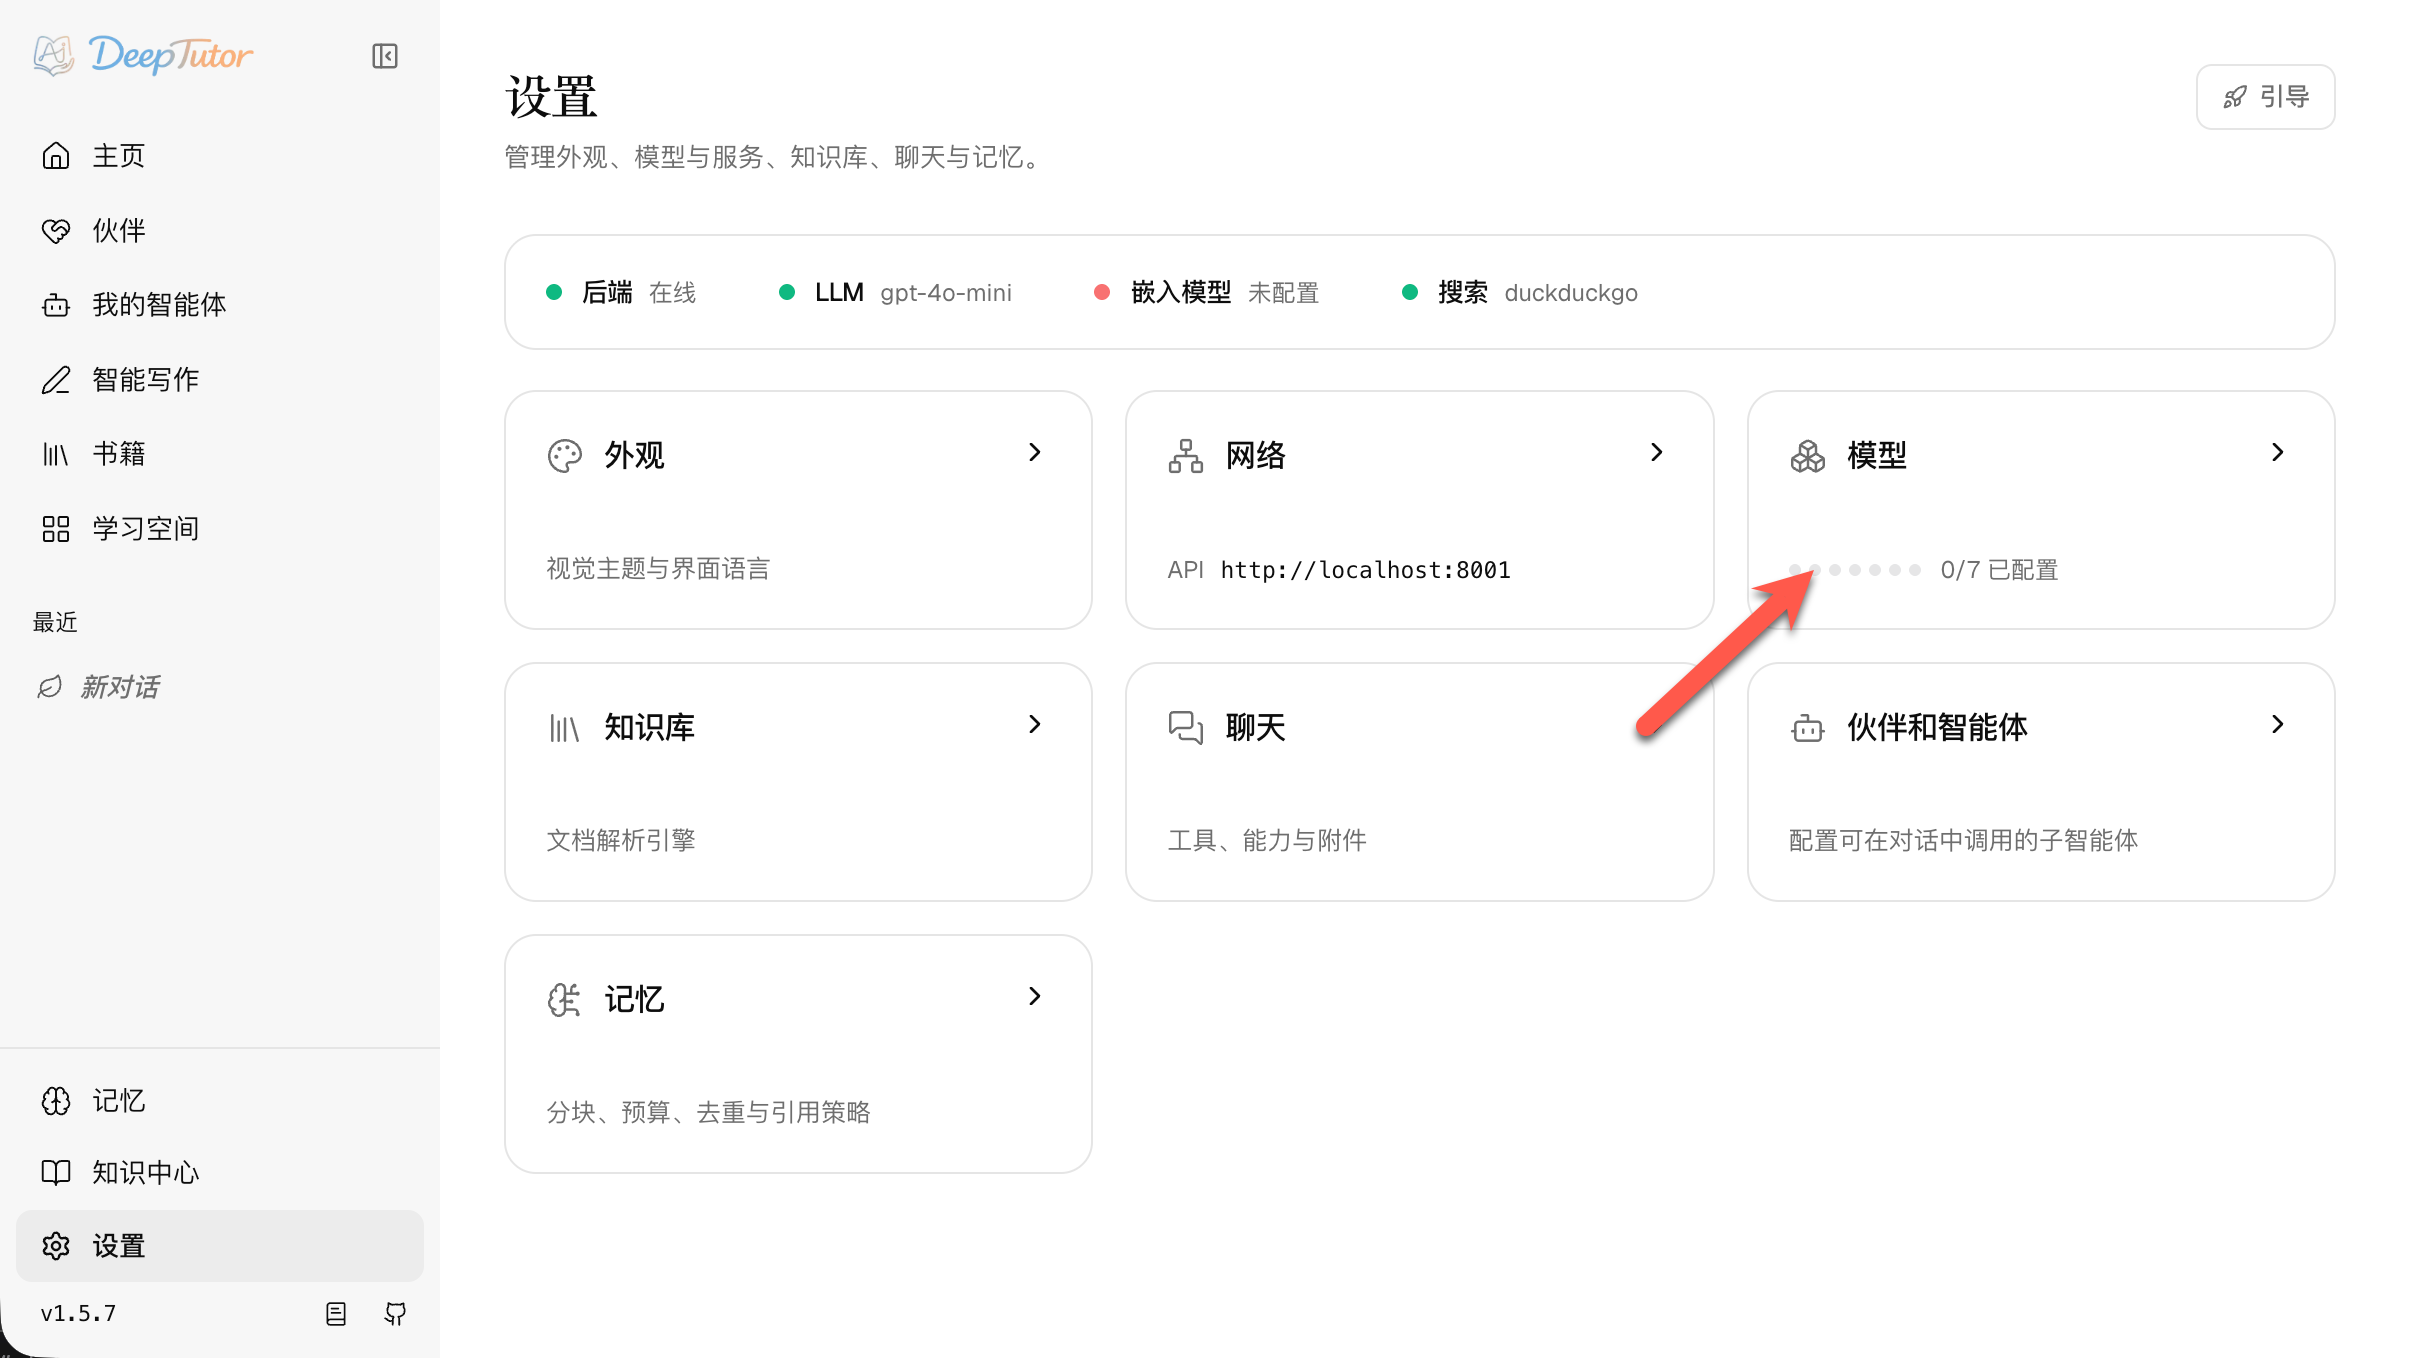The image size is (2422, 1358).
Task: Click the 搜索 duckduckgo status
Action: pyautogui.click(x=1520, y=293)
